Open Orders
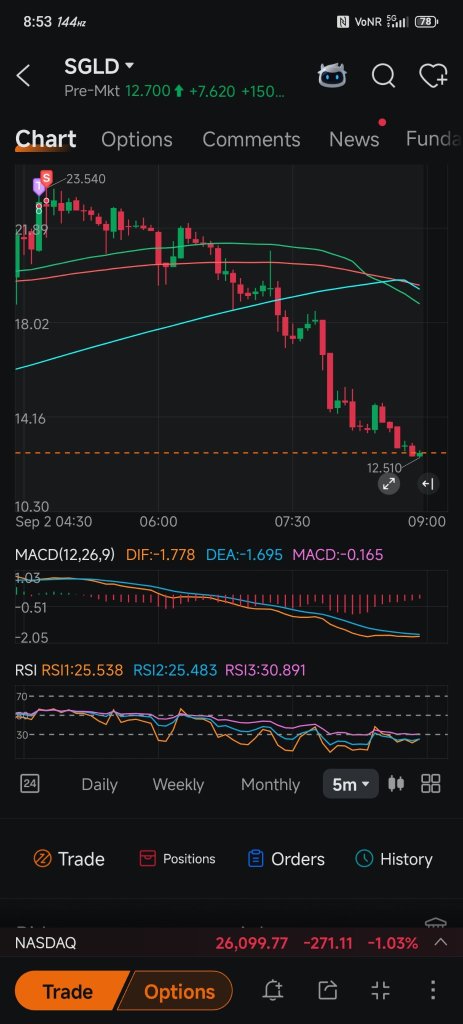 (287, 859)
